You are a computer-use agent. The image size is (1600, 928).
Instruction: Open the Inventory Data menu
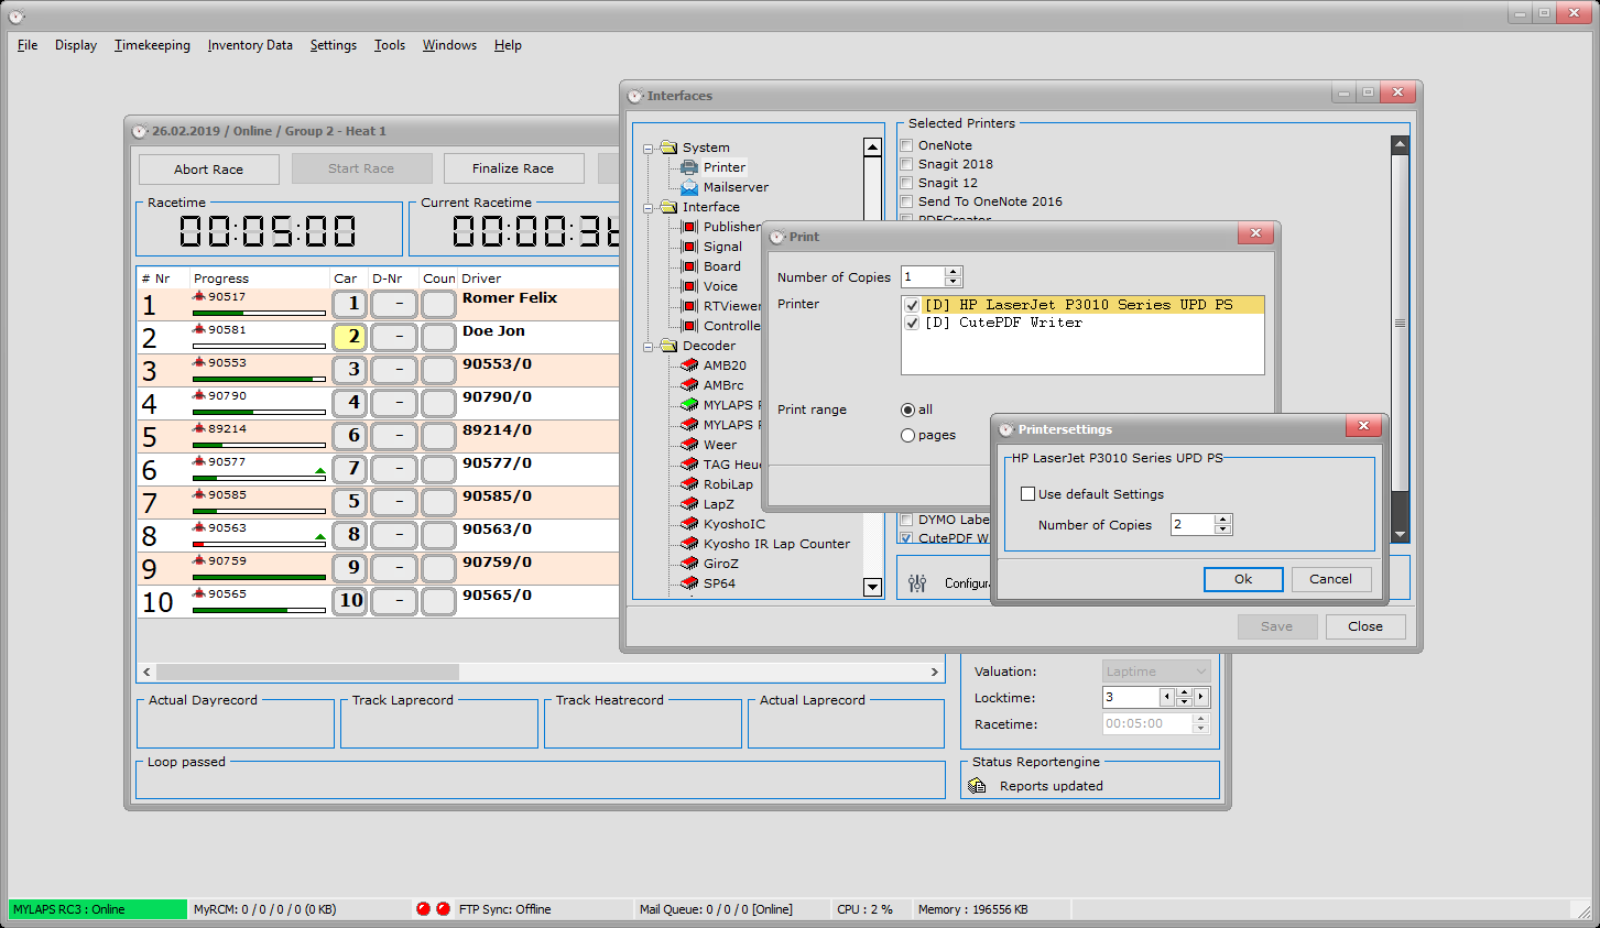coord(250,45)
